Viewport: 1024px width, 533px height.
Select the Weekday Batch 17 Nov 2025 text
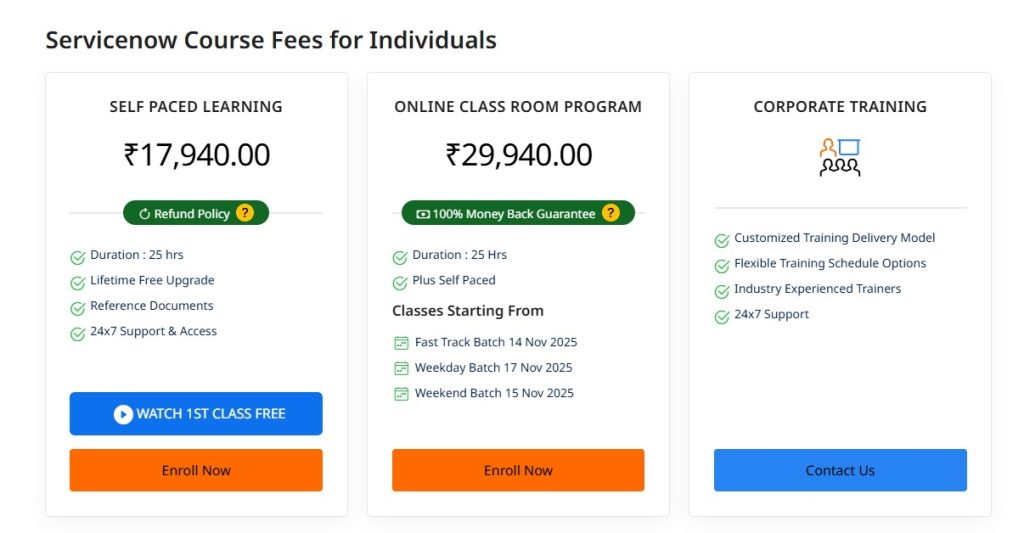point(493,368)
